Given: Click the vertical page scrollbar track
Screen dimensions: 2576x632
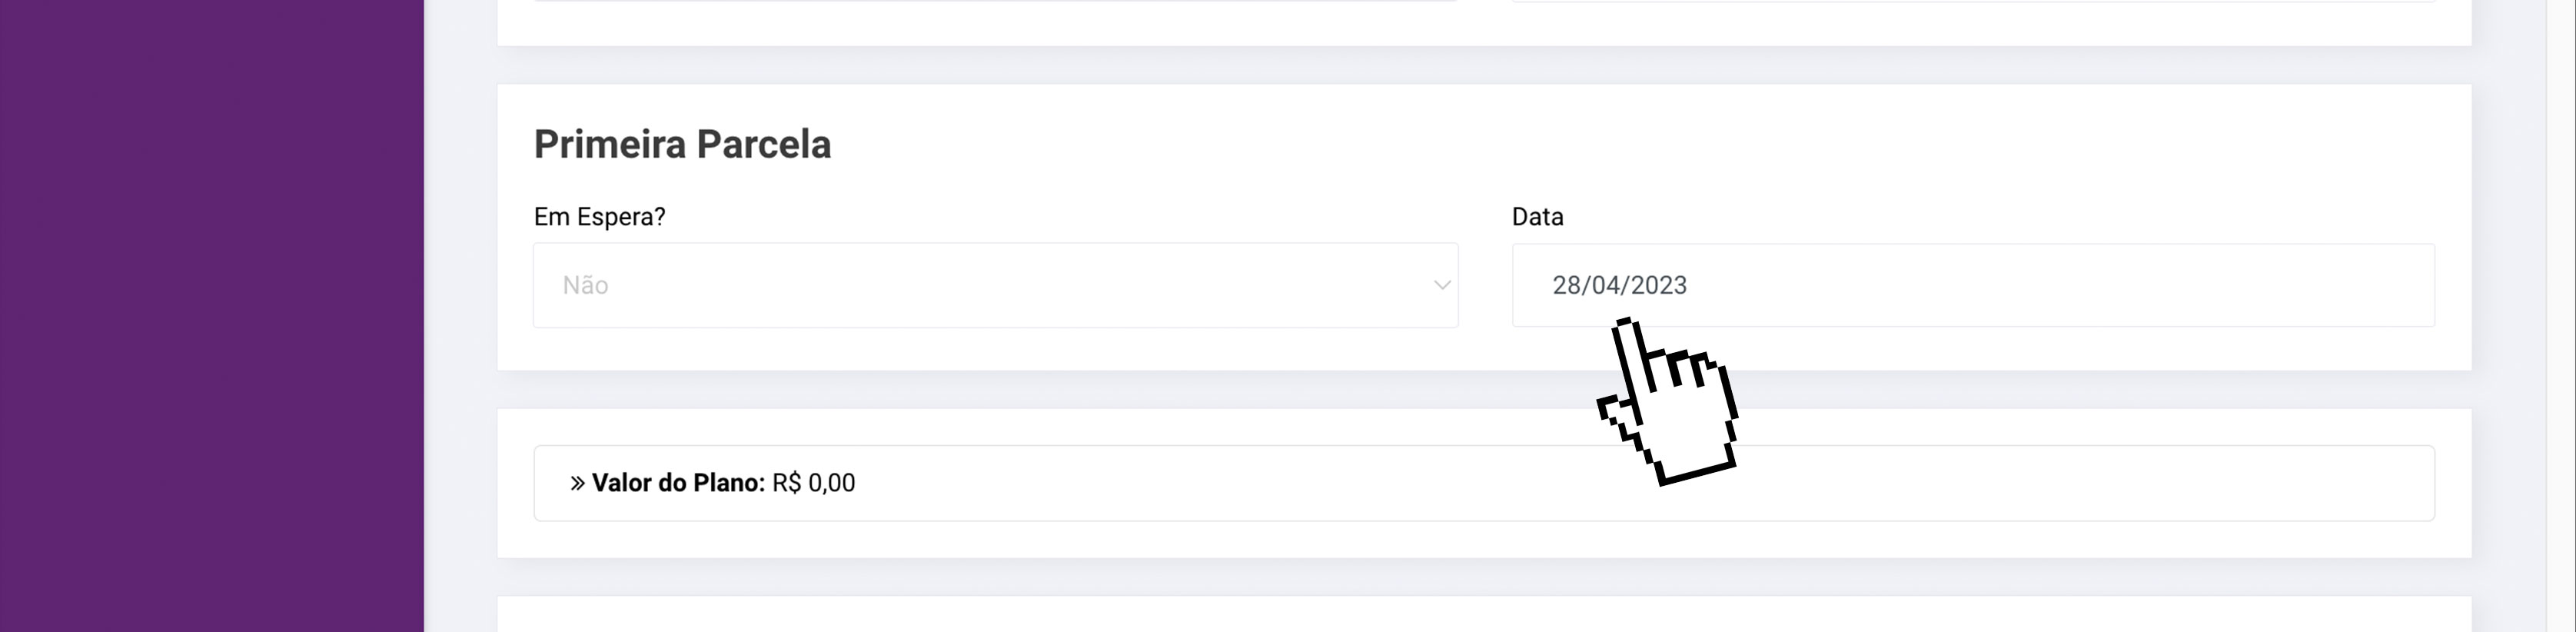Looking at the screenshot, I should coord(2560,316).
